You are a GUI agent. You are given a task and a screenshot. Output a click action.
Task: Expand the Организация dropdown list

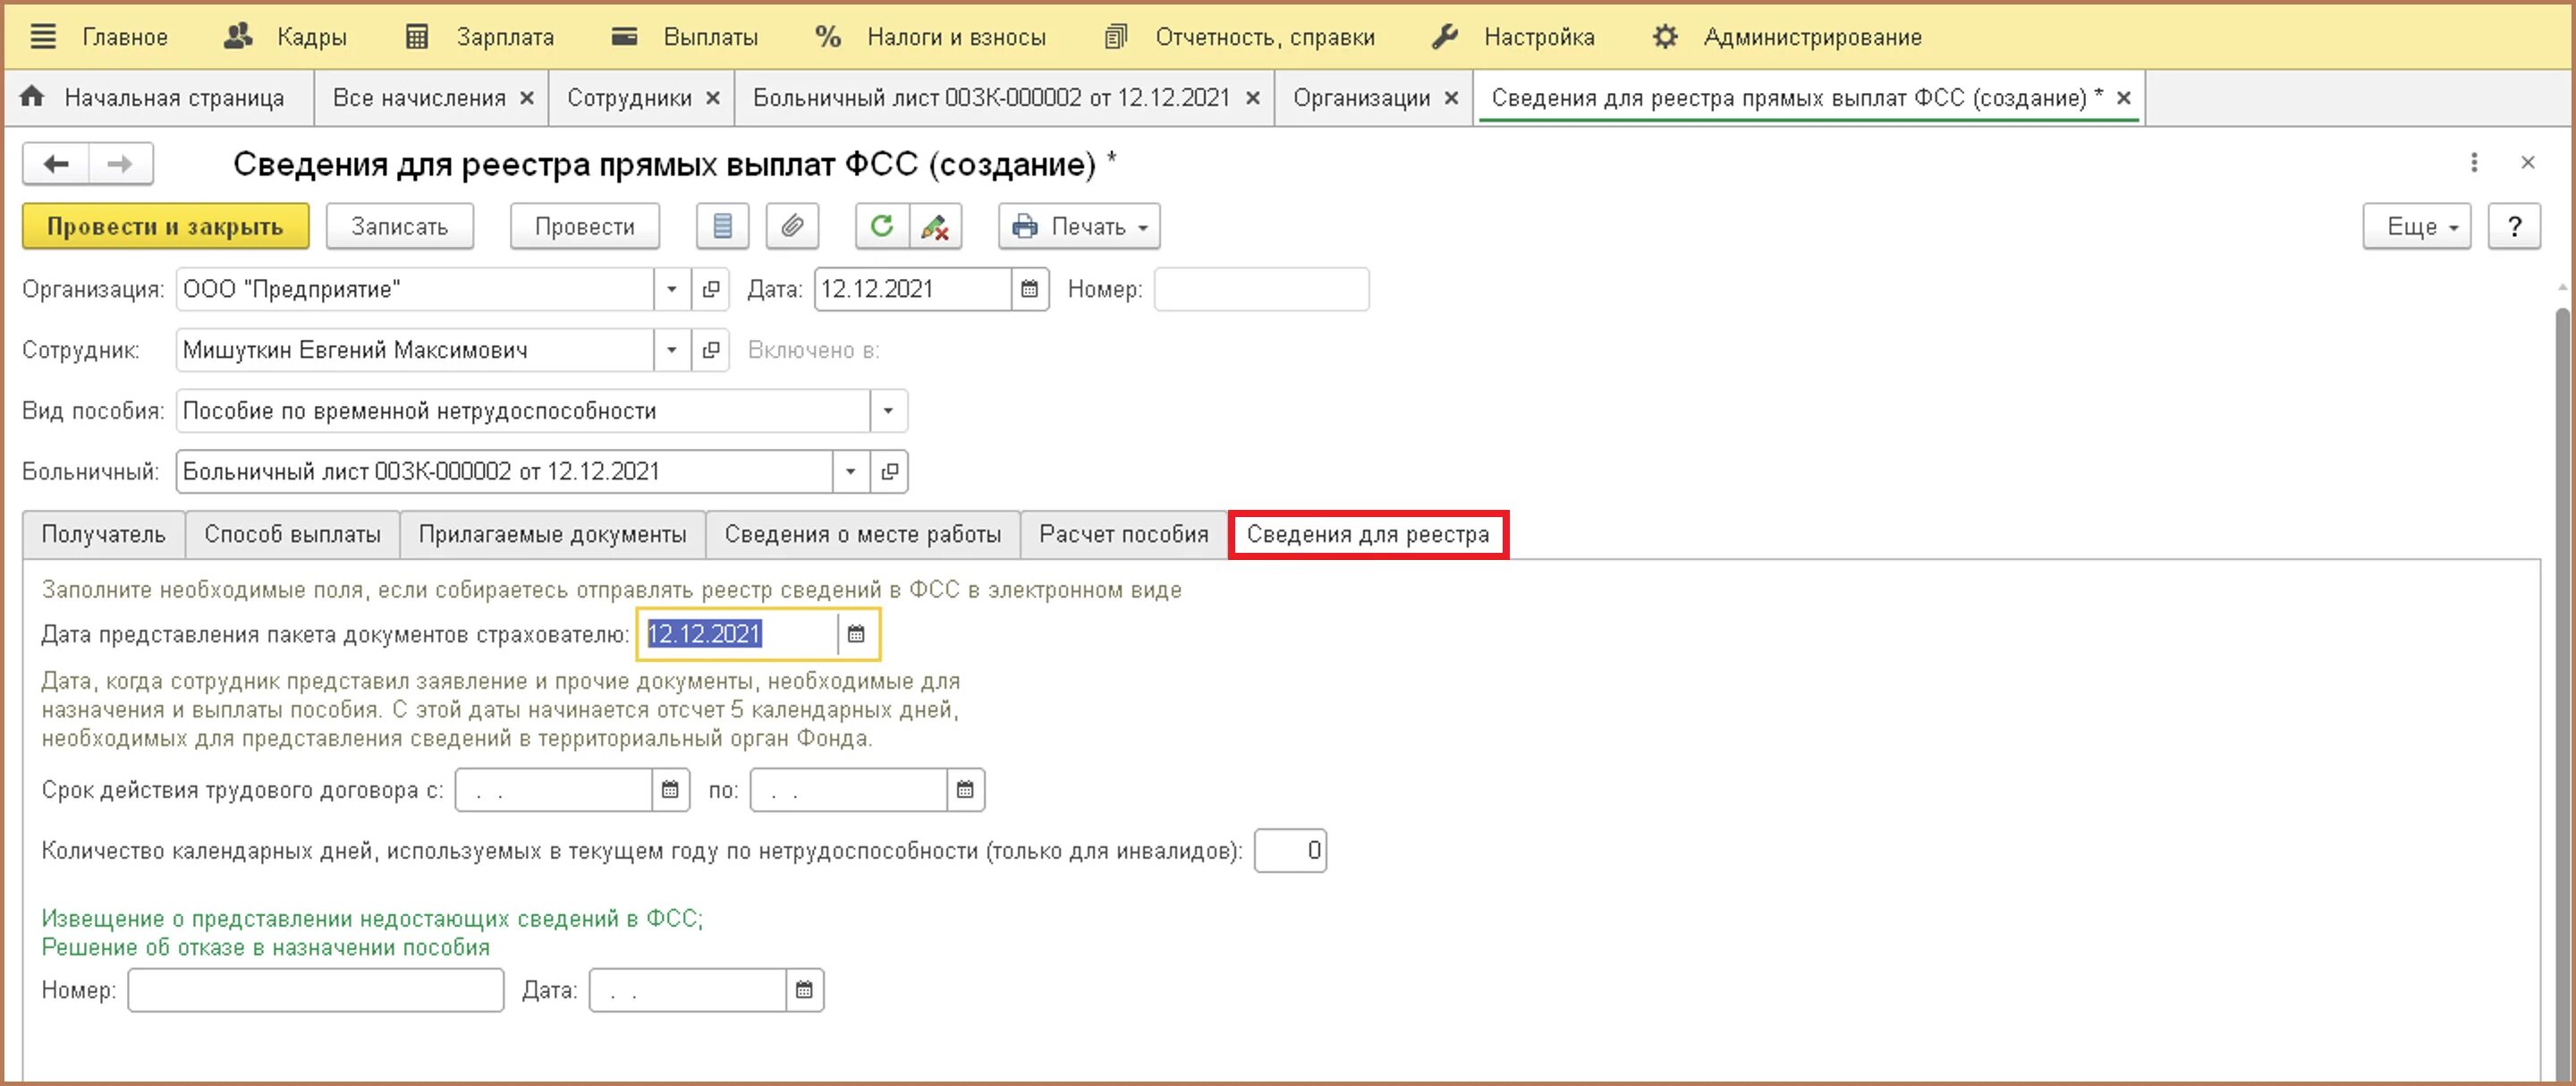(x=672, y=290)
